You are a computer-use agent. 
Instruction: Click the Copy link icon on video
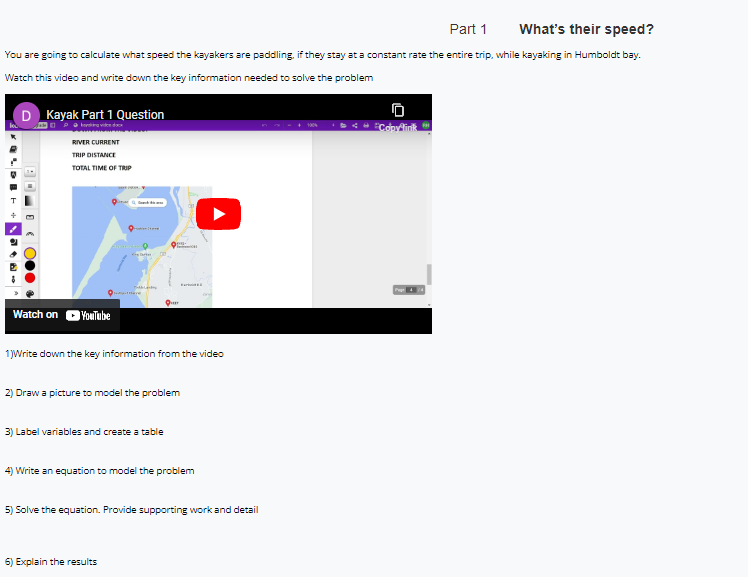[398, 110]
